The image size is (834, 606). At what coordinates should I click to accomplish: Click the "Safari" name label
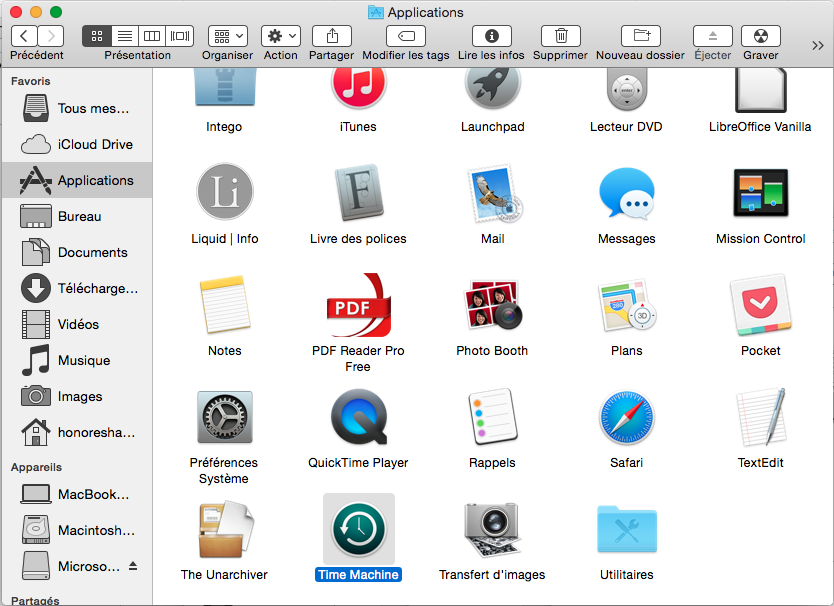627,462
